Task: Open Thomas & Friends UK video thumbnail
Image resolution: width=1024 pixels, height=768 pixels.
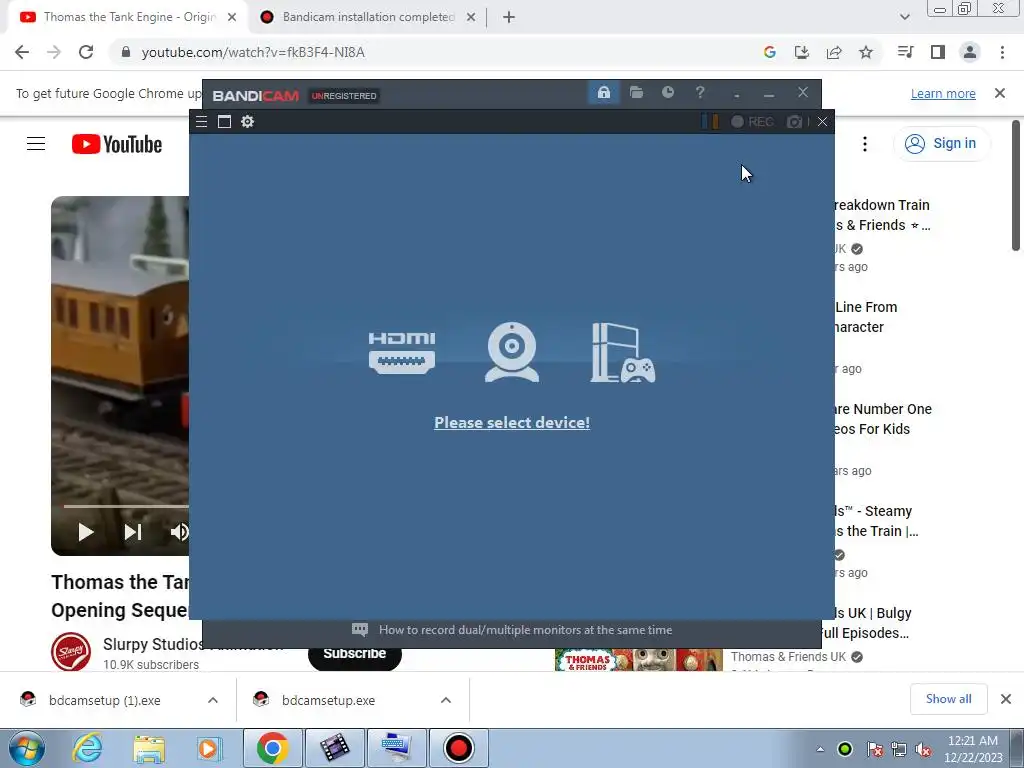Action: tap(639, 660)
